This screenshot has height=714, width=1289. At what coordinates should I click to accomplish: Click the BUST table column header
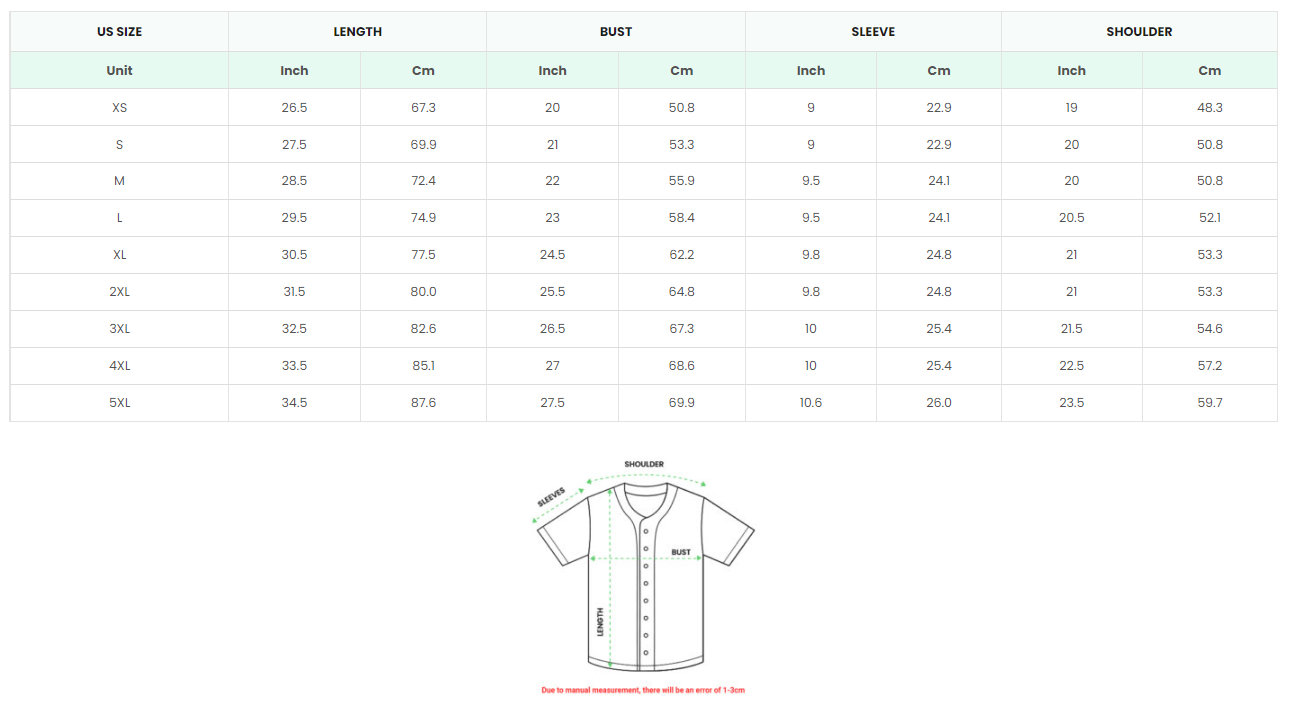616,32
